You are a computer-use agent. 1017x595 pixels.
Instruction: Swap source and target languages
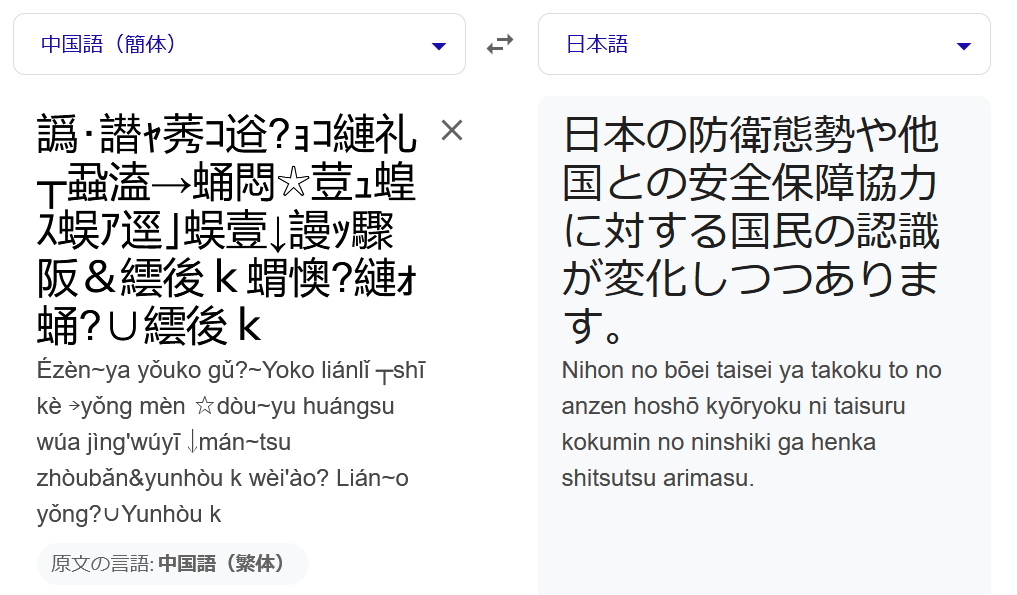[x=500, y=44]
